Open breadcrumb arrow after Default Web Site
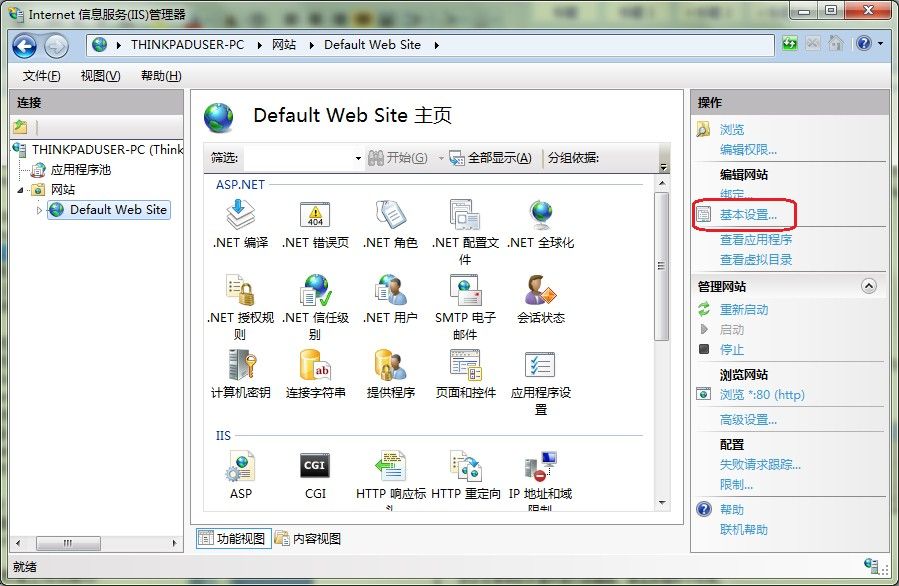Viewport: 899px width, 586px height. click(436, 45)
